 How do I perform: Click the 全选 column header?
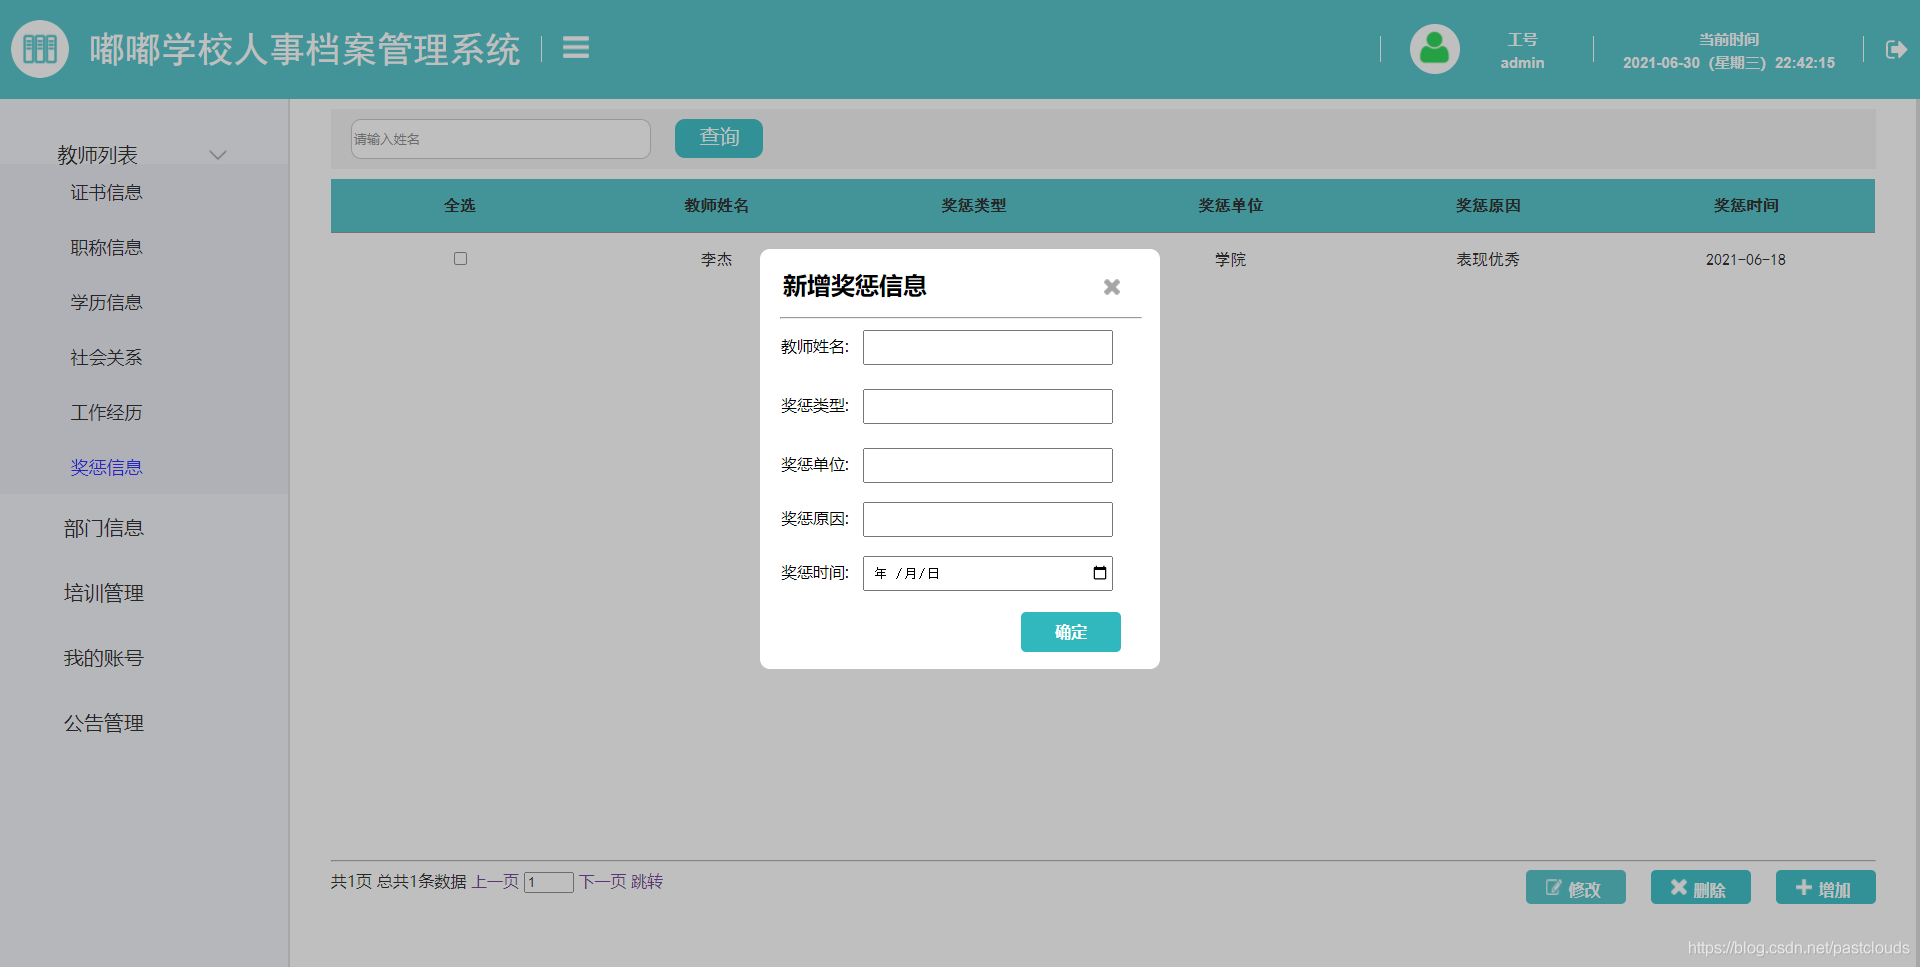[x=460, y=205]
